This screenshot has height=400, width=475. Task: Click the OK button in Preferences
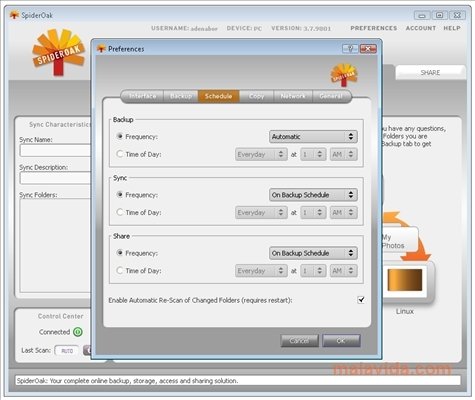click(x=341, y=341)
